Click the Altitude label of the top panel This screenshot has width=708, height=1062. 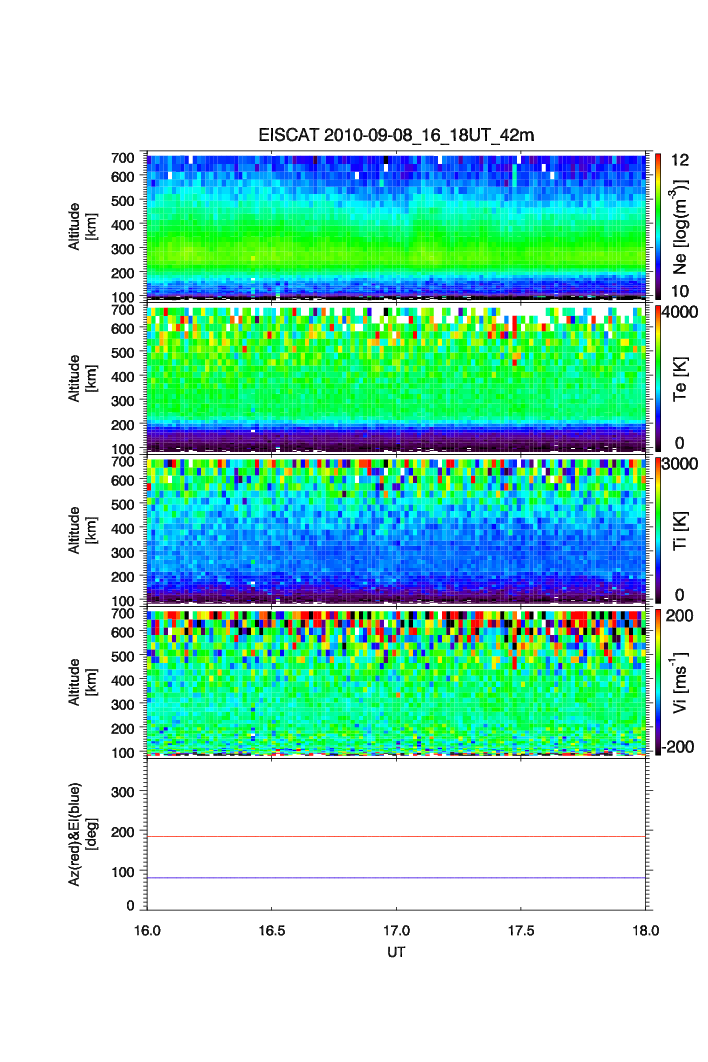(x=80, y=225)
